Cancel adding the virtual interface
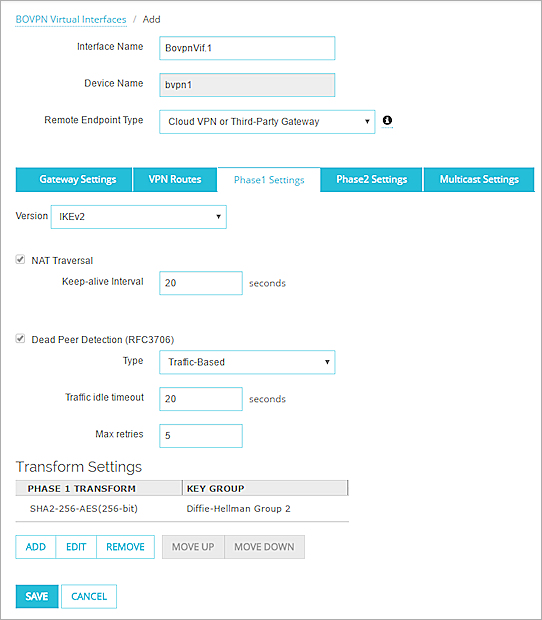 [89, 596]
